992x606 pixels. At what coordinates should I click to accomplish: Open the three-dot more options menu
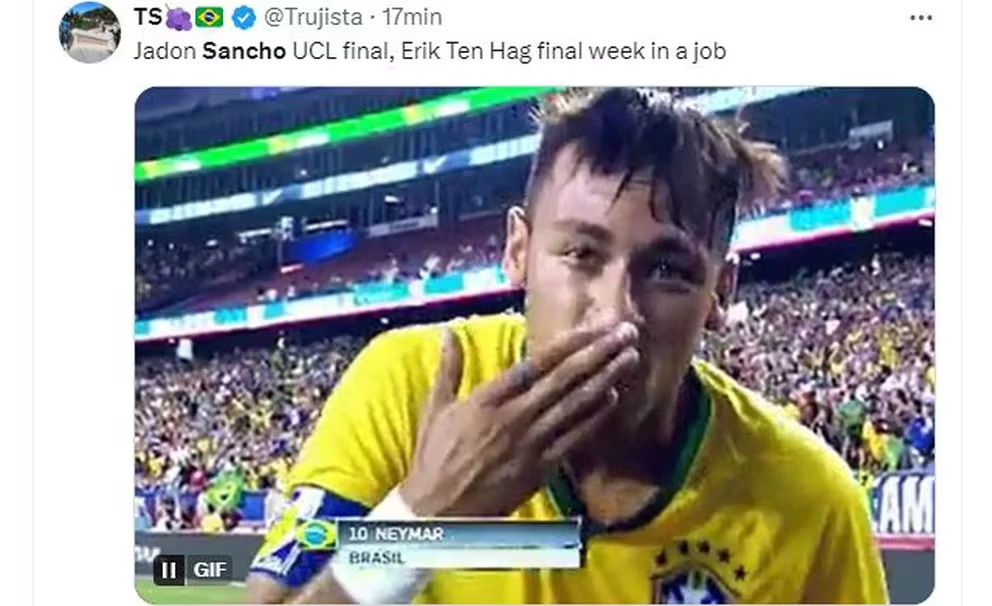click(x=921, y=18)
